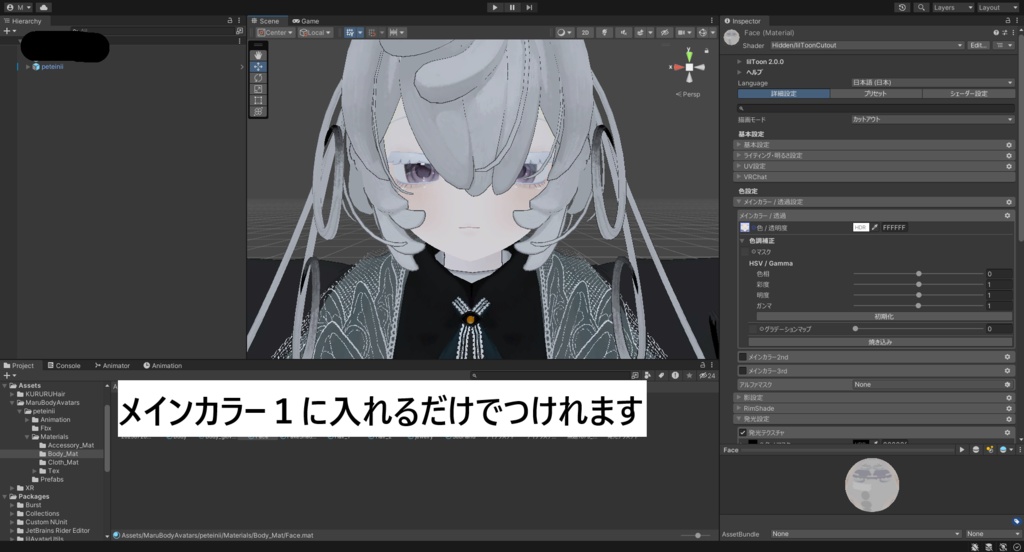Image resolution: width=1024 pixels, height=552 pixels.
Task: Open the 描画モード (カットアウト) dropdown
Action: 933,120
